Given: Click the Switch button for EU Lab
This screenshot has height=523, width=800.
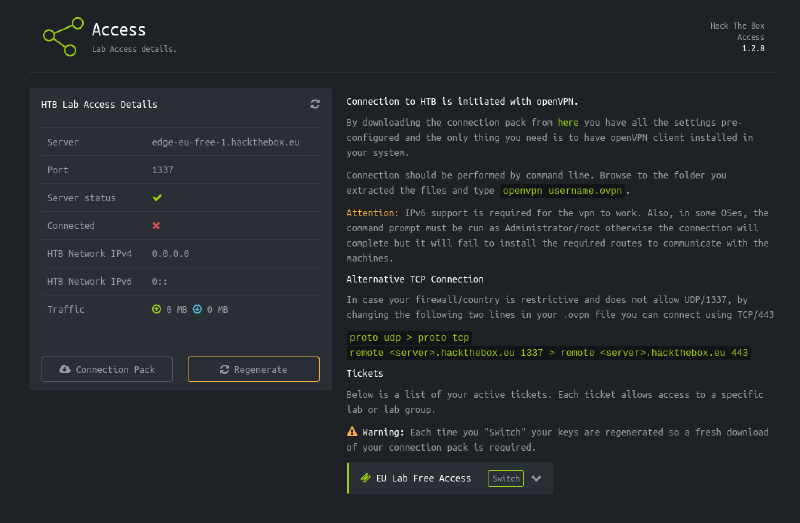Looking at the screenshot, I should click(506, 479).
